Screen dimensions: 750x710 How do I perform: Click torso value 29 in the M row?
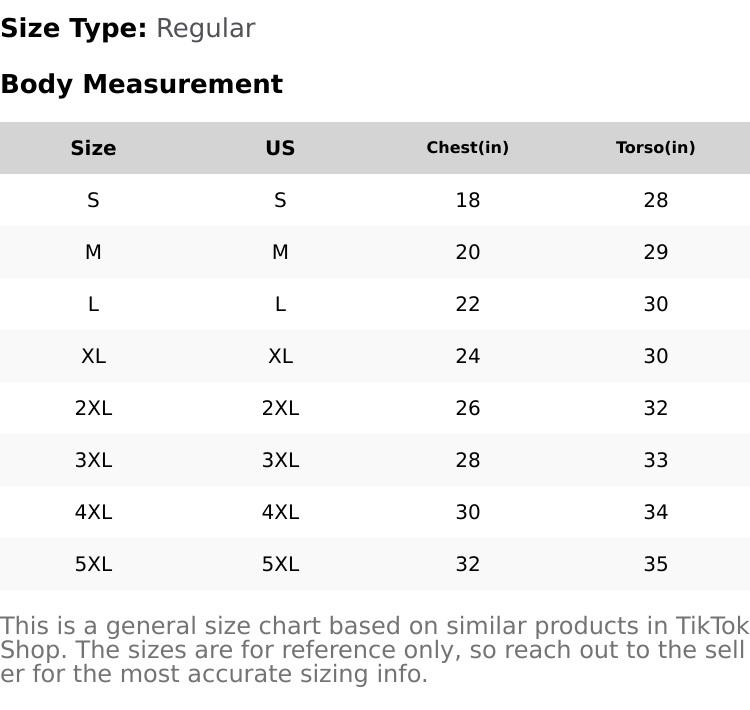pyautogui.click(x=655, y=252)
